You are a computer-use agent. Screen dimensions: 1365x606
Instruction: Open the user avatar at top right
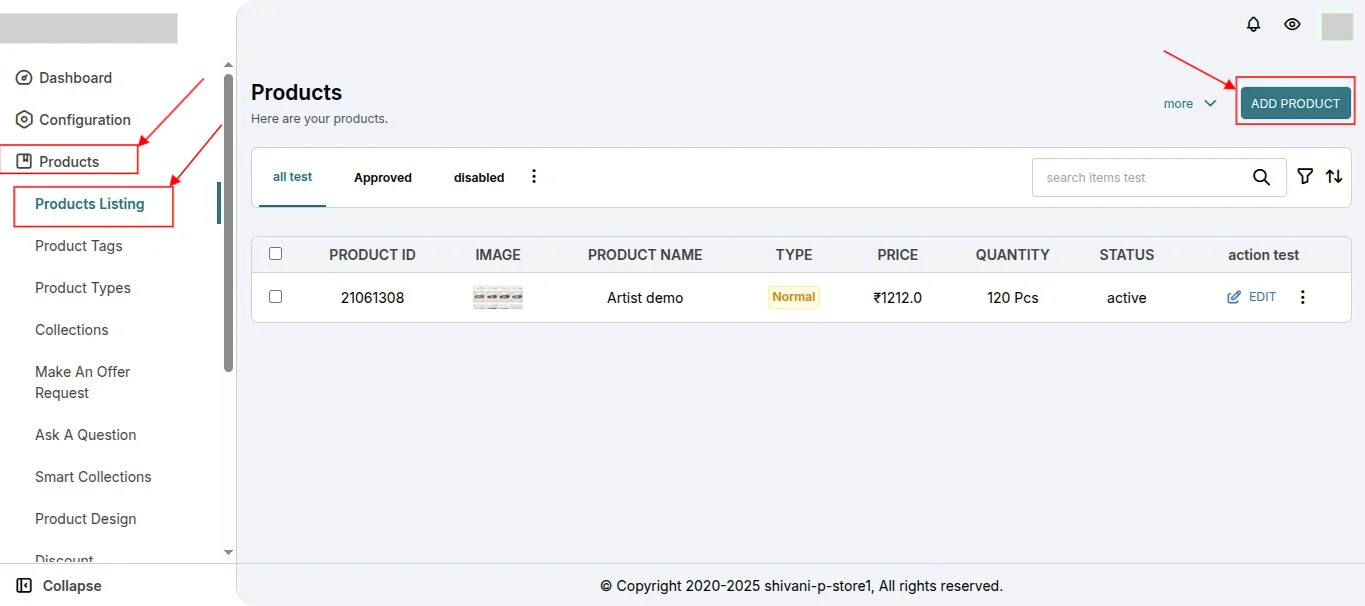(x=1337, y=26)
